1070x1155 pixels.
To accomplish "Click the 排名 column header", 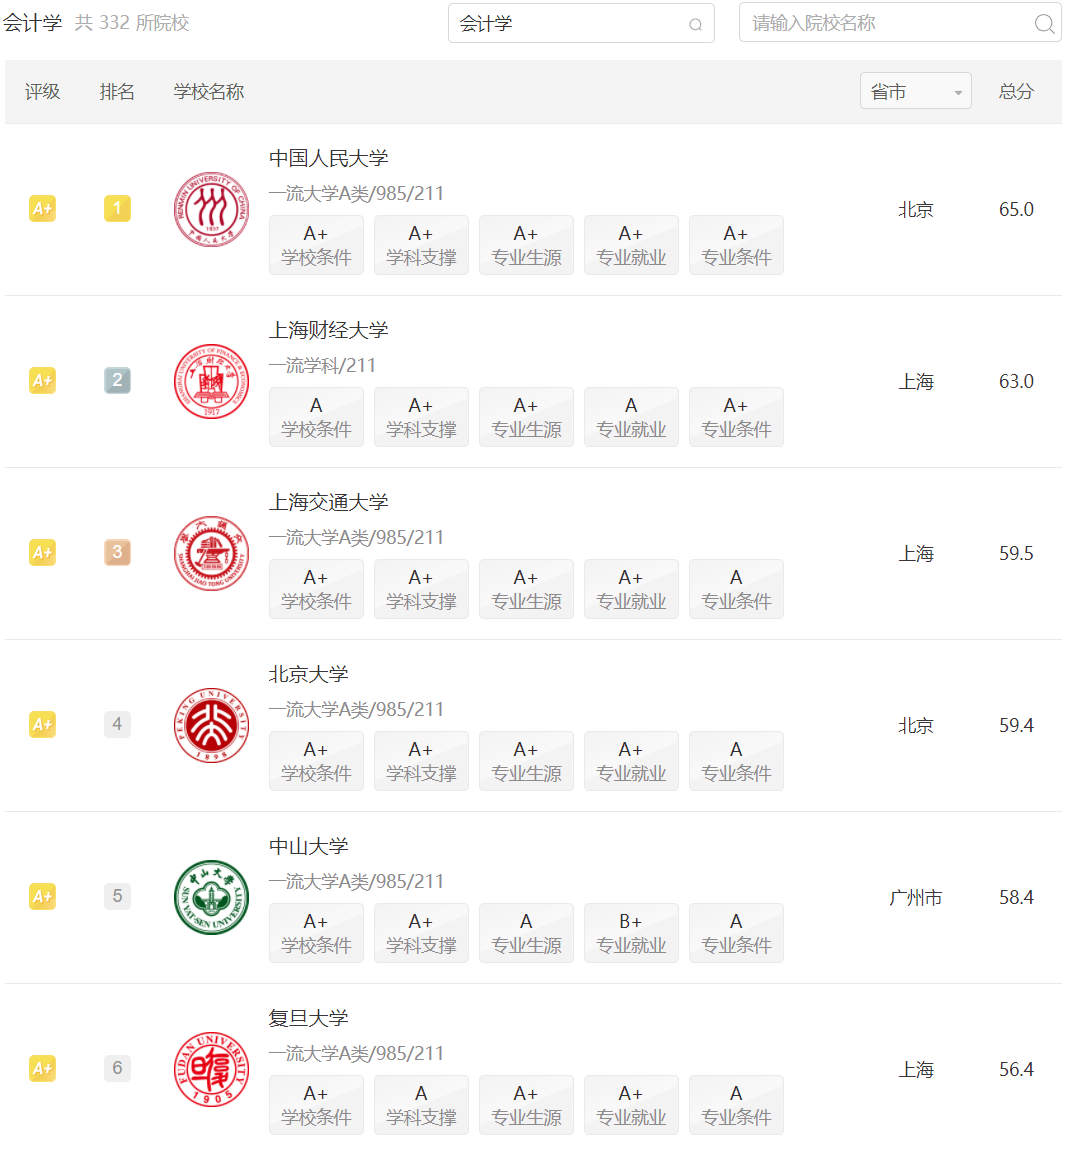I will 117,91.
